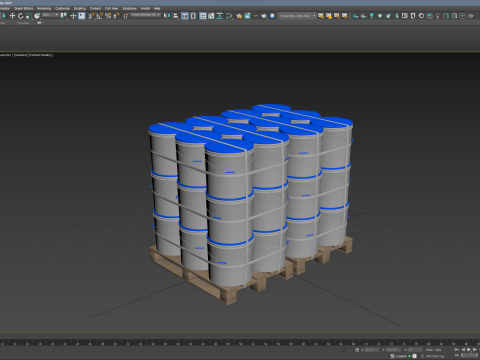Open the Customize menu
This screenshot has width=480, height=360.
62,8
